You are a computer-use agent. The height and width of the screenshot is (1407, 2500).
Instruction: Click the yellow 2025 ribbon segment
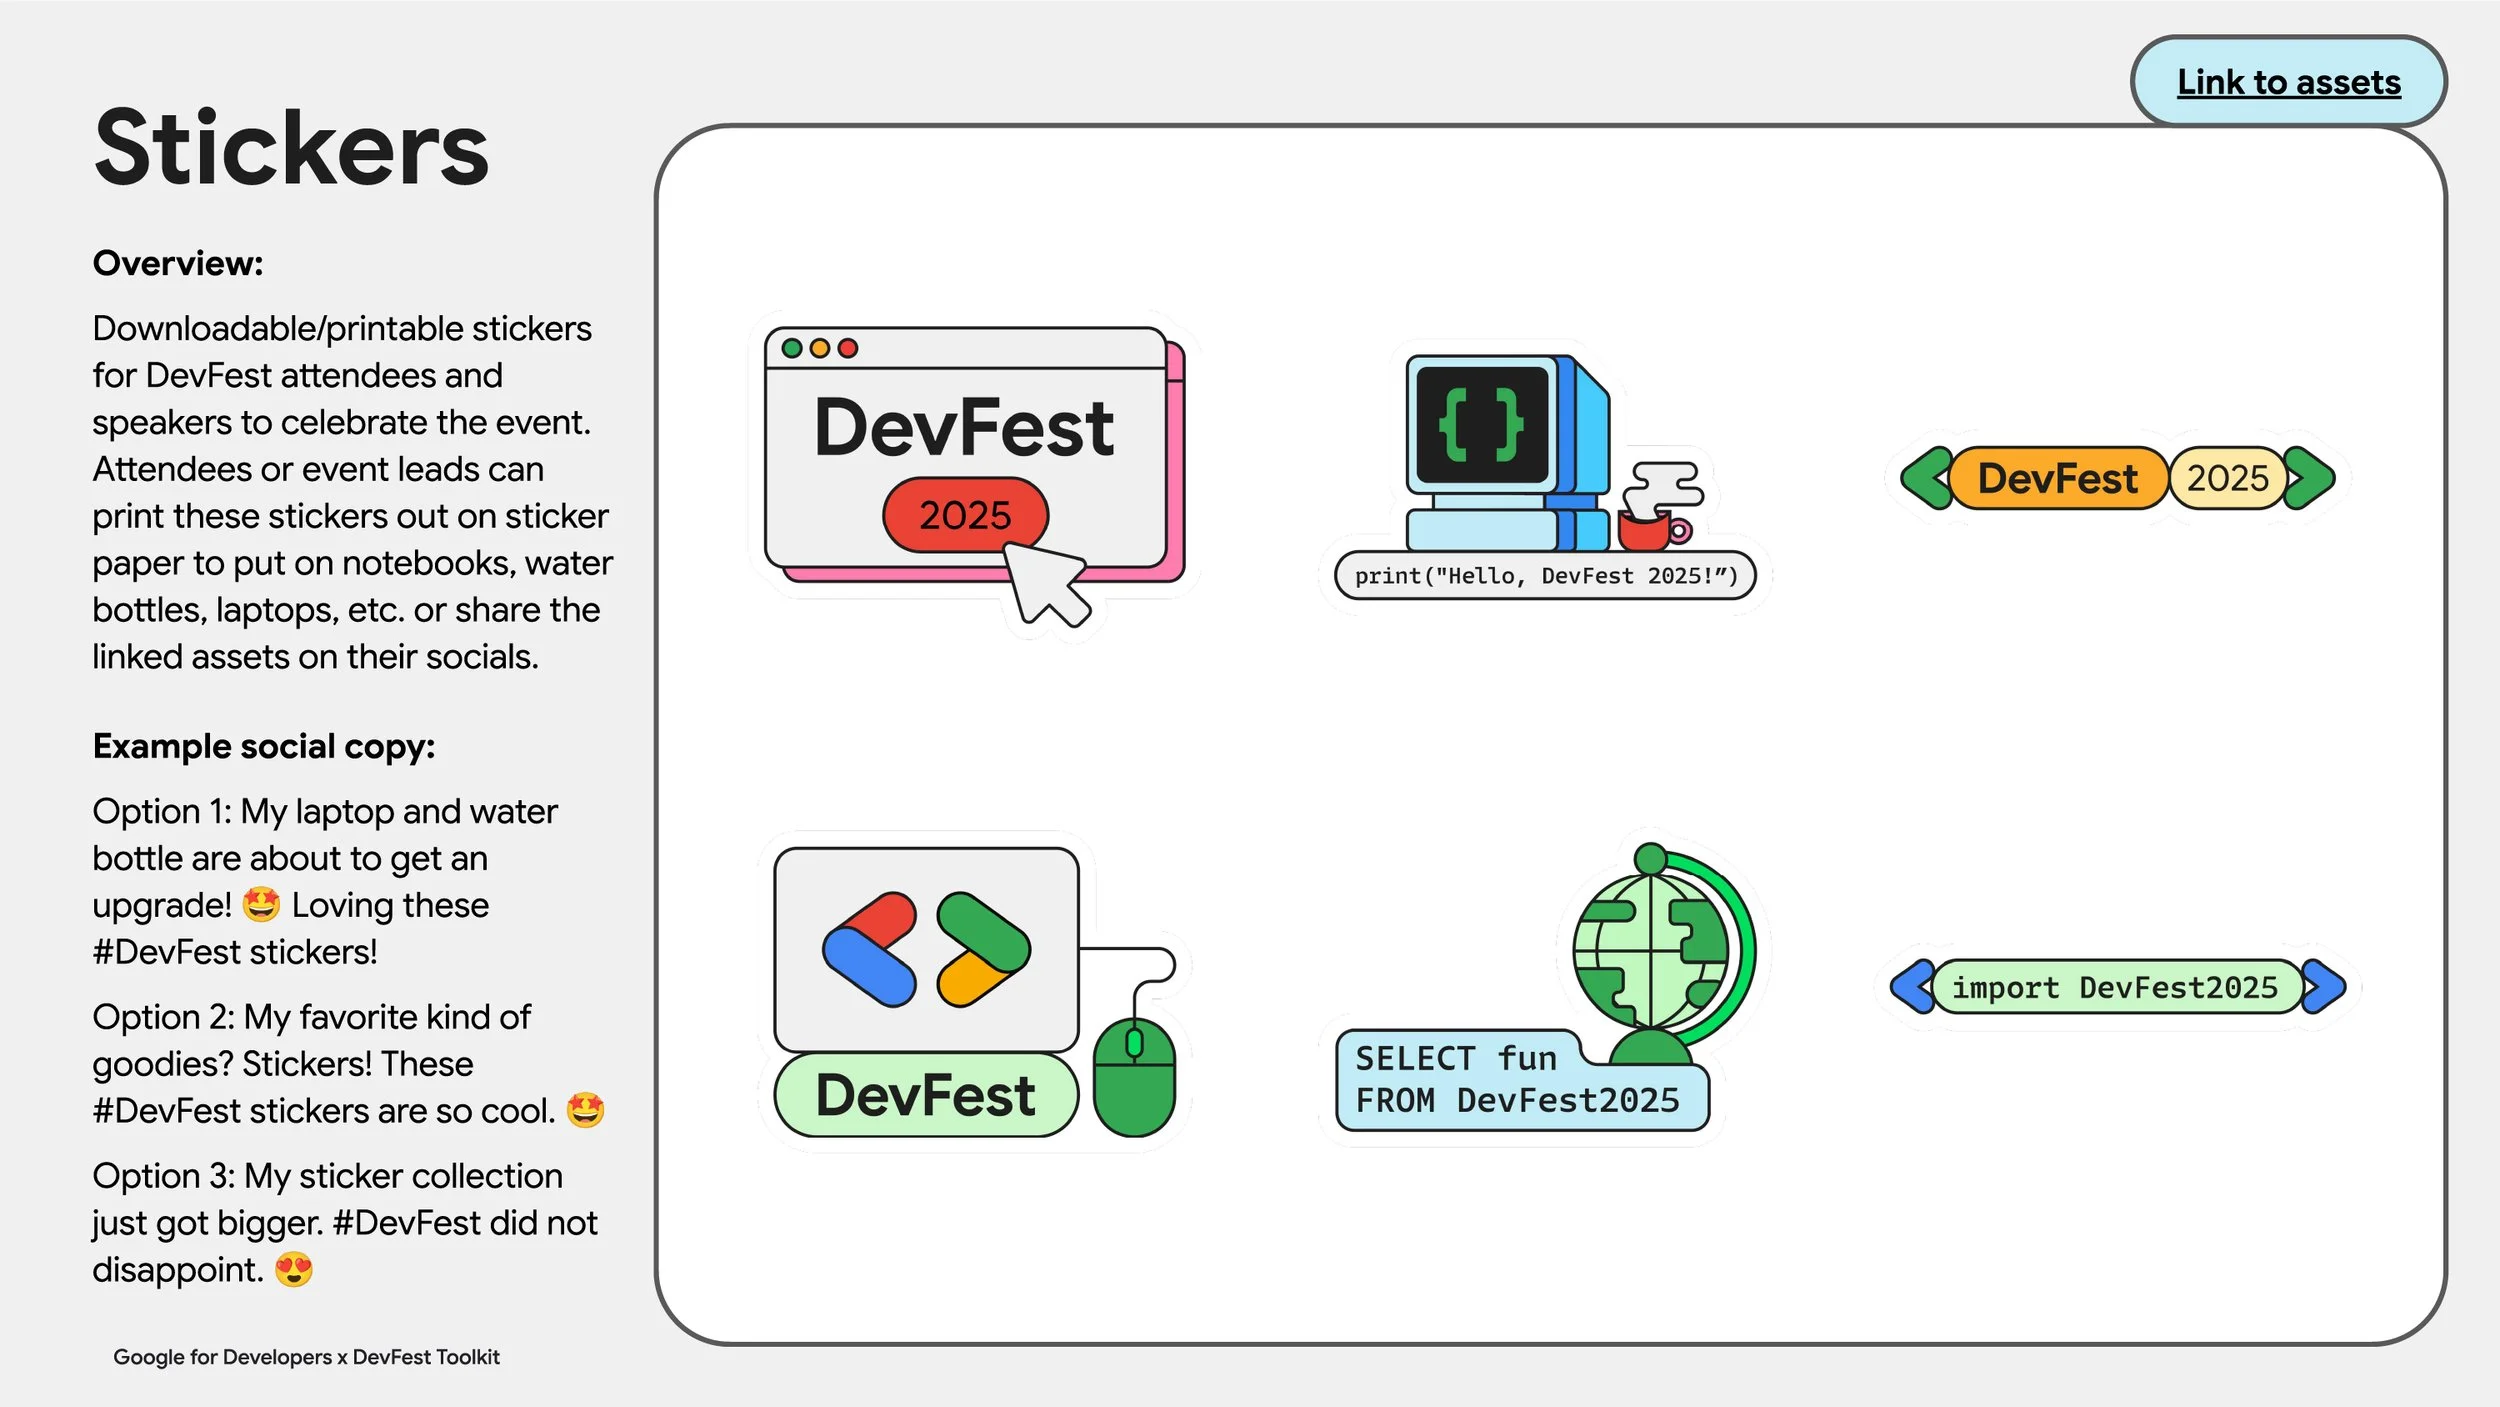(2227, 478)
